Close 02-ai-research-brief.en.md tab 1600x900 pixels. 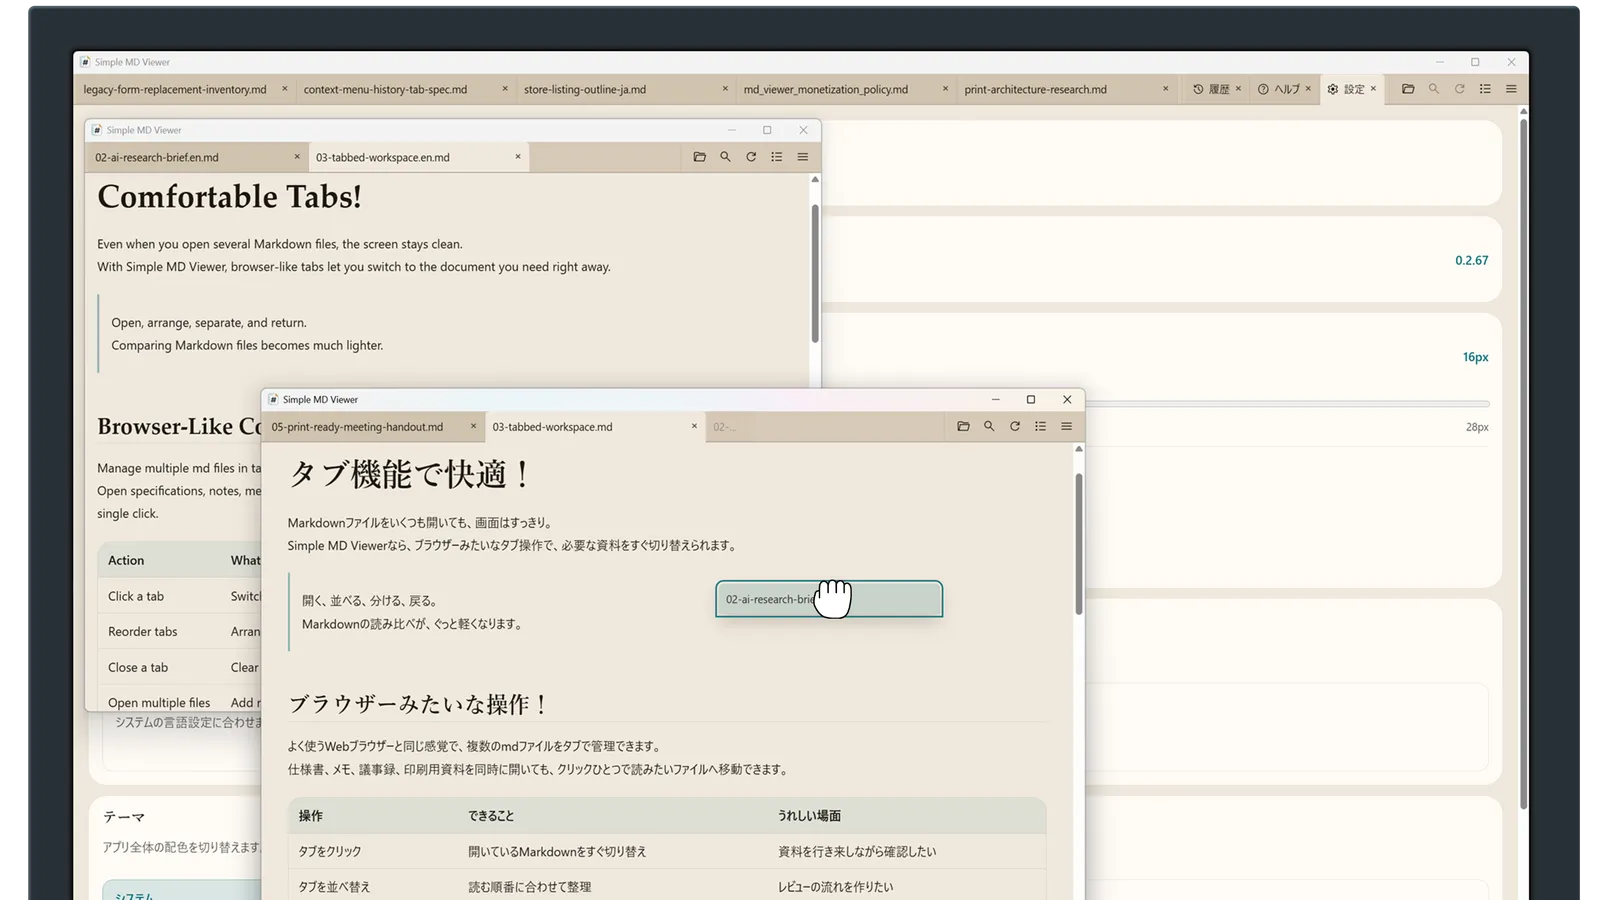(x=297, y=157)
